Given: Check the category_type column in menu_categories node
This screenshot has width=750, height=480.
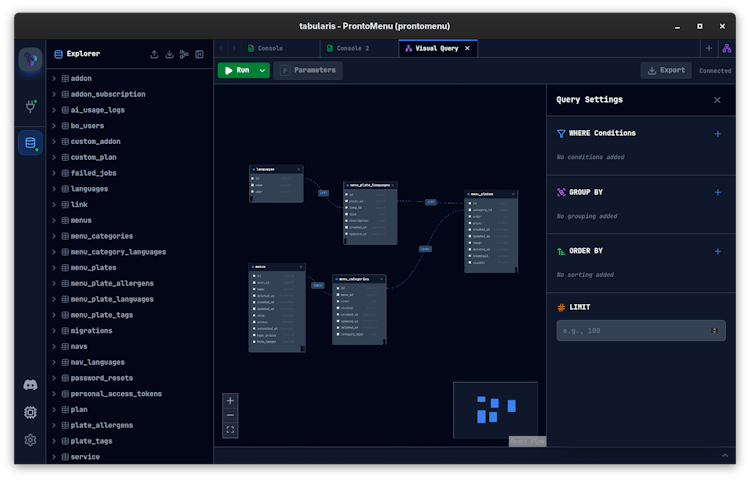Looking at the screenshot, I should coord(338,334).
